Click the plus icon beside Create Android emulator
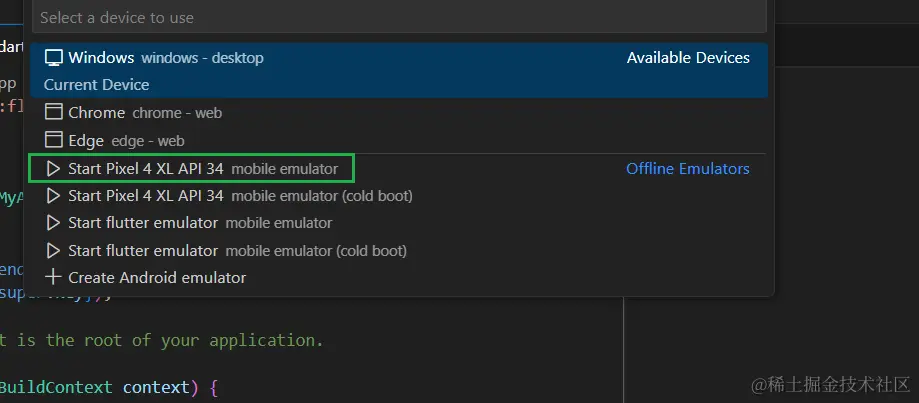The image size is (919, 403). point(53,277)
